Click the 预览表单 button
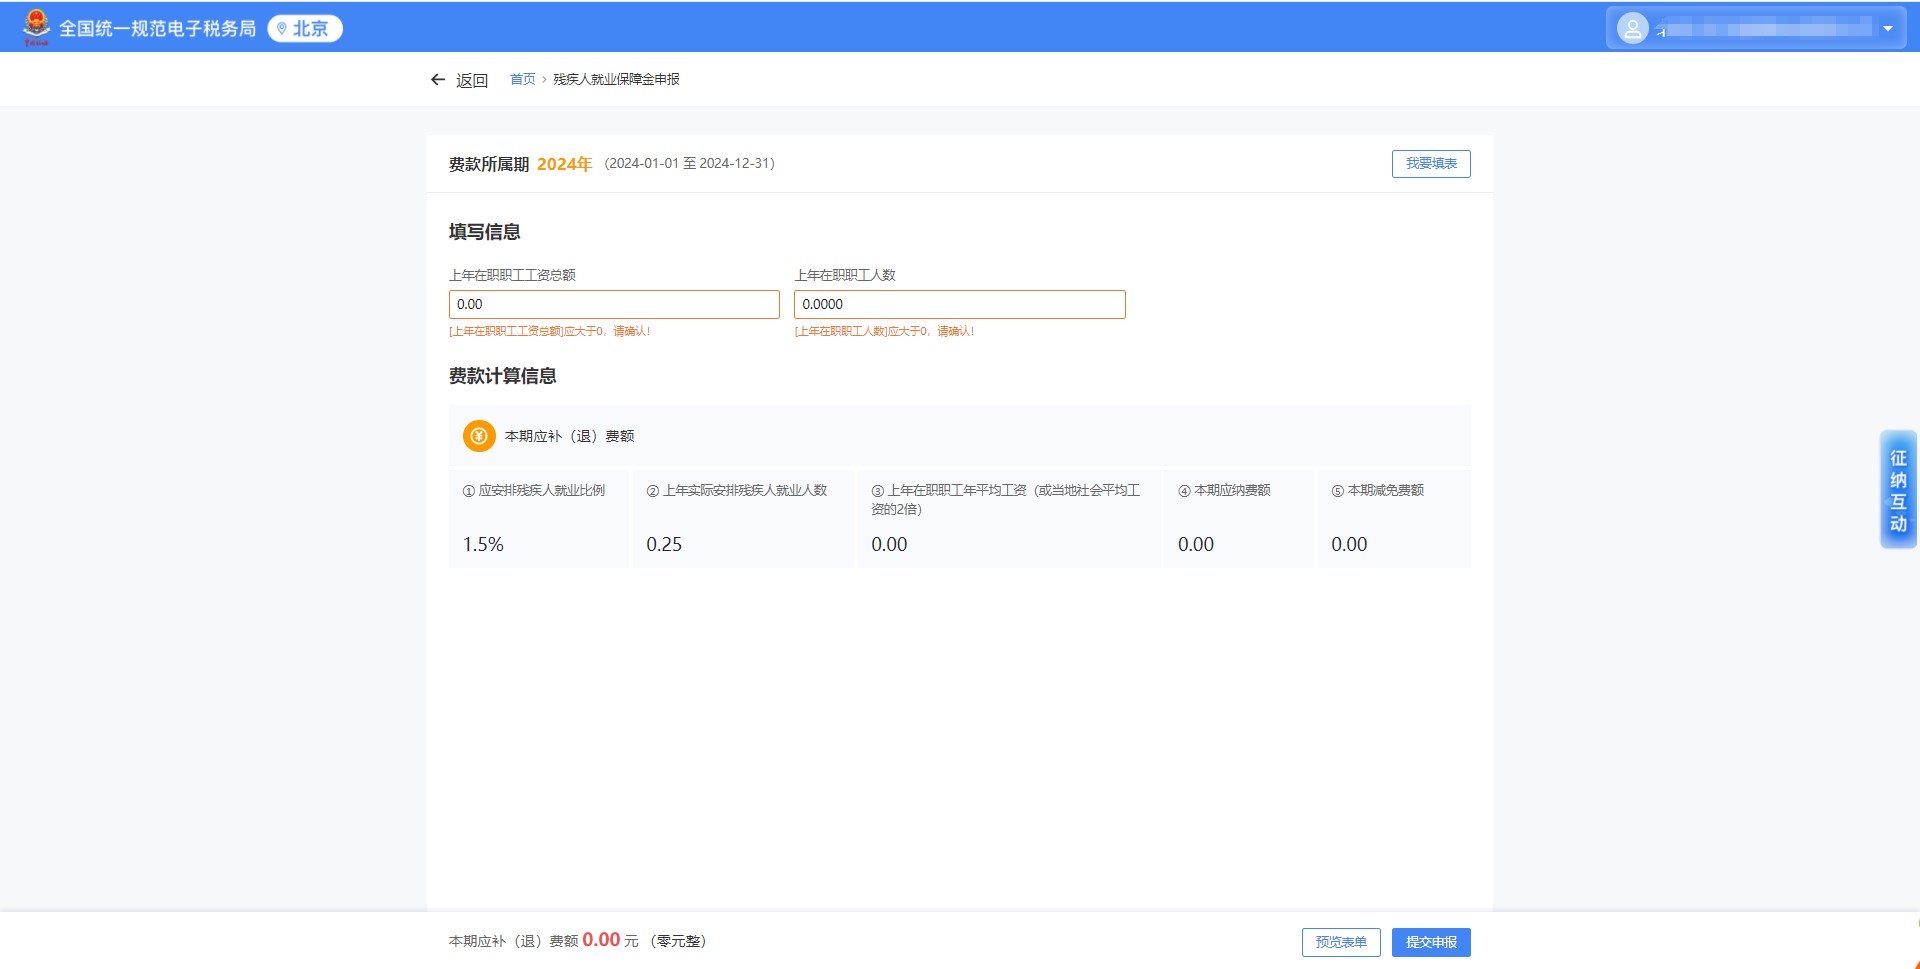 [x=1340, y=942]
